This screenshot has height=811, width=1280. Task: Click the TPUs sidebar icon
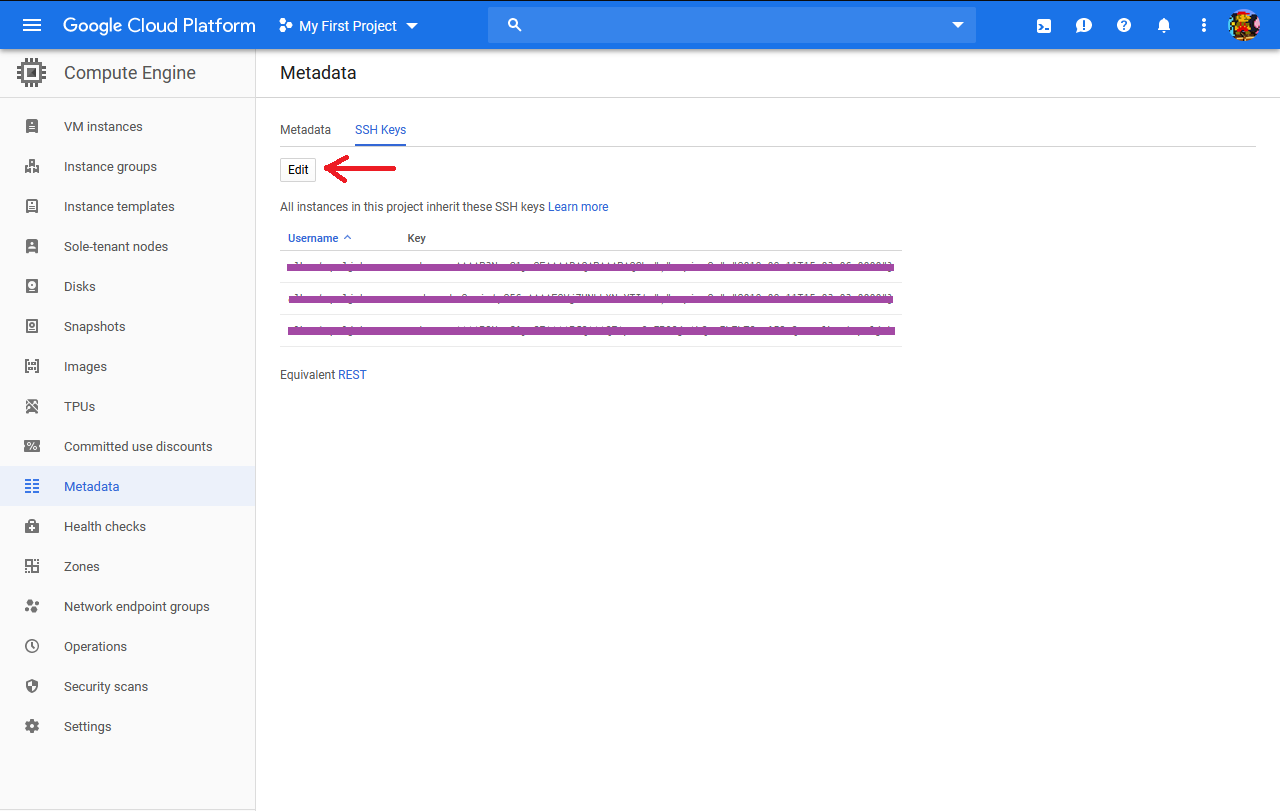coord(32,406)
